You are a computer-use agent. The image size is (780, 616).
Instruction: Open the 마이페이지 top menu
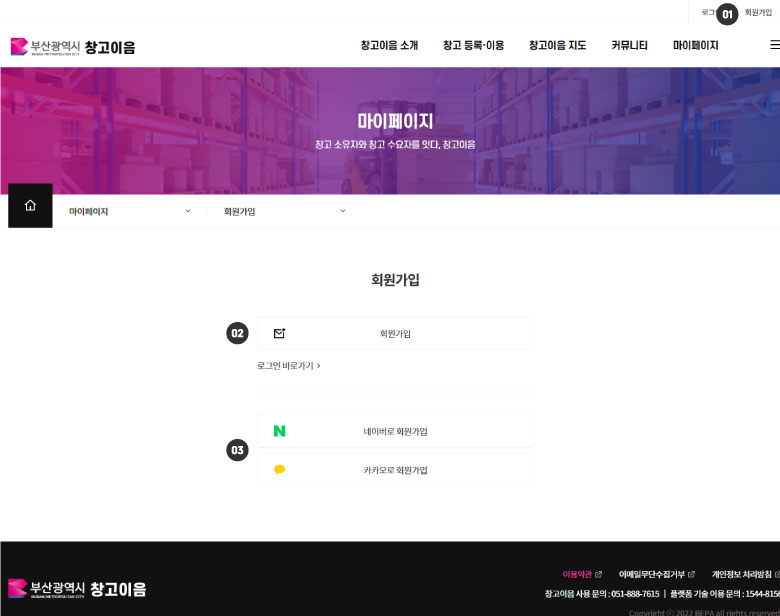(x=695, y=45)
